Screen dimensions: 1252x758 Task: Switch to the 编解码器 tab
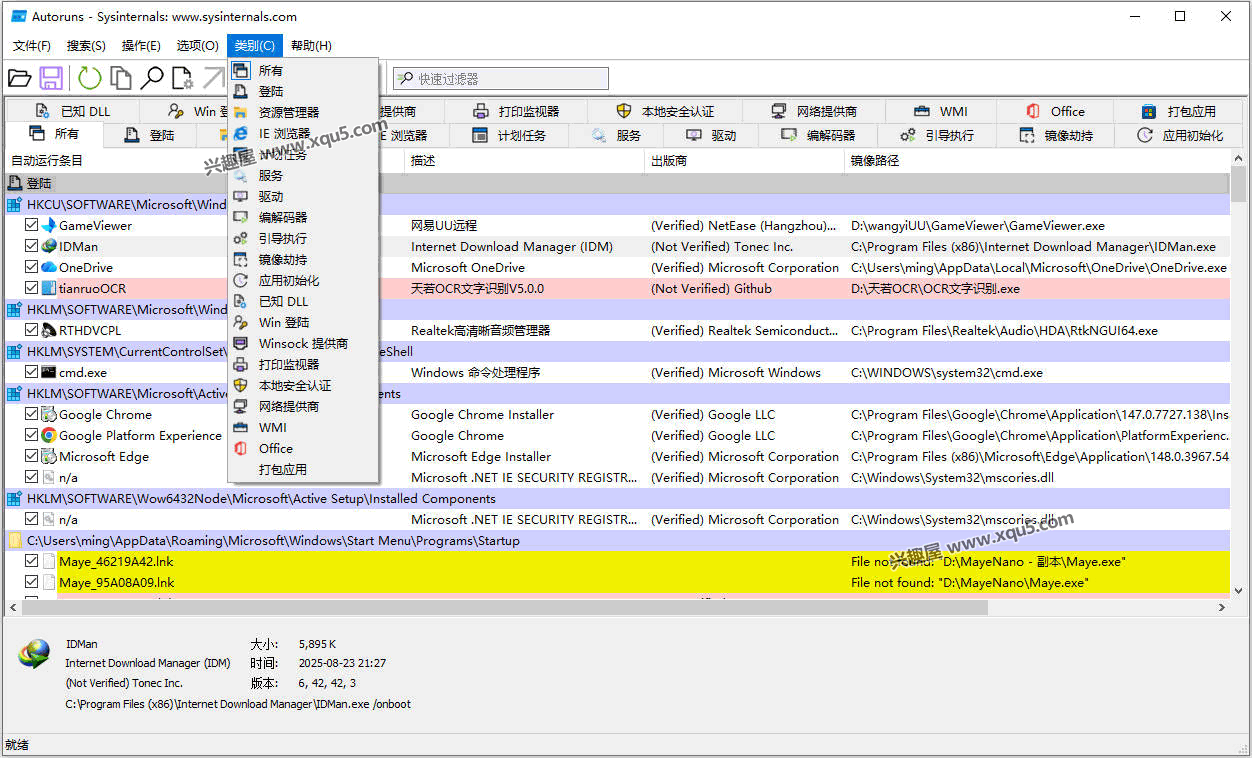point(818,136)
